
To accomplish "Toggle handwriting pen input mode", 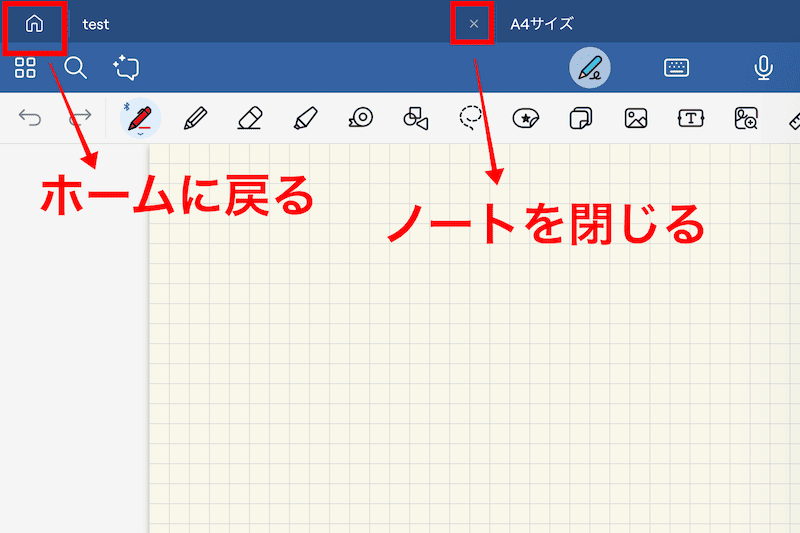I will 590,68.
